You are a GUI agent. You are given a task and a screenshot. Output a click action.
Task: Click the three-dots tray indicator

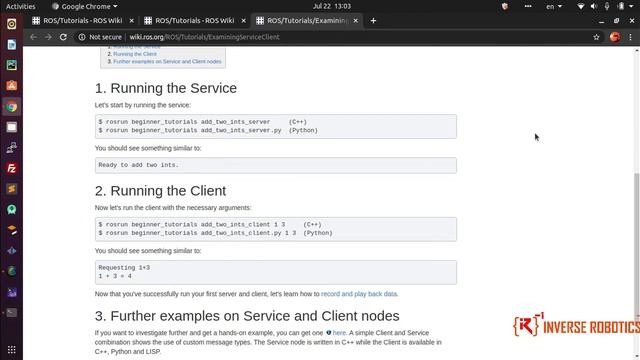coord(528,6)
